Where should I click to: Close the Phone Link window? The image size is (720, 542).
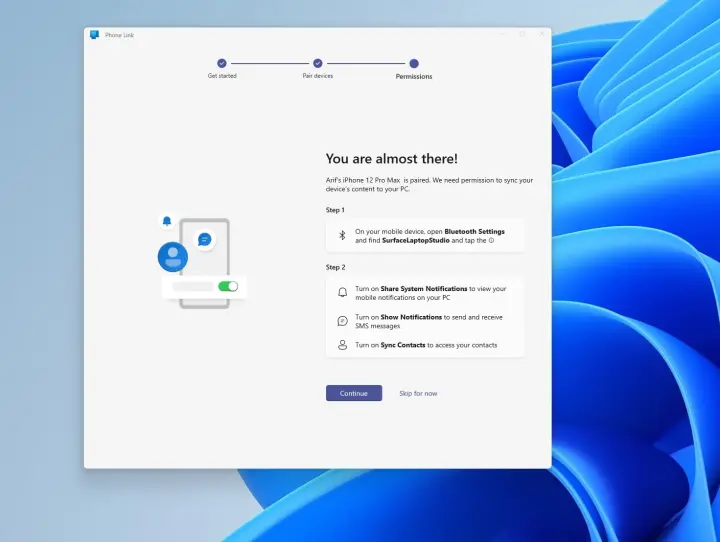click(x=542, y=34)
